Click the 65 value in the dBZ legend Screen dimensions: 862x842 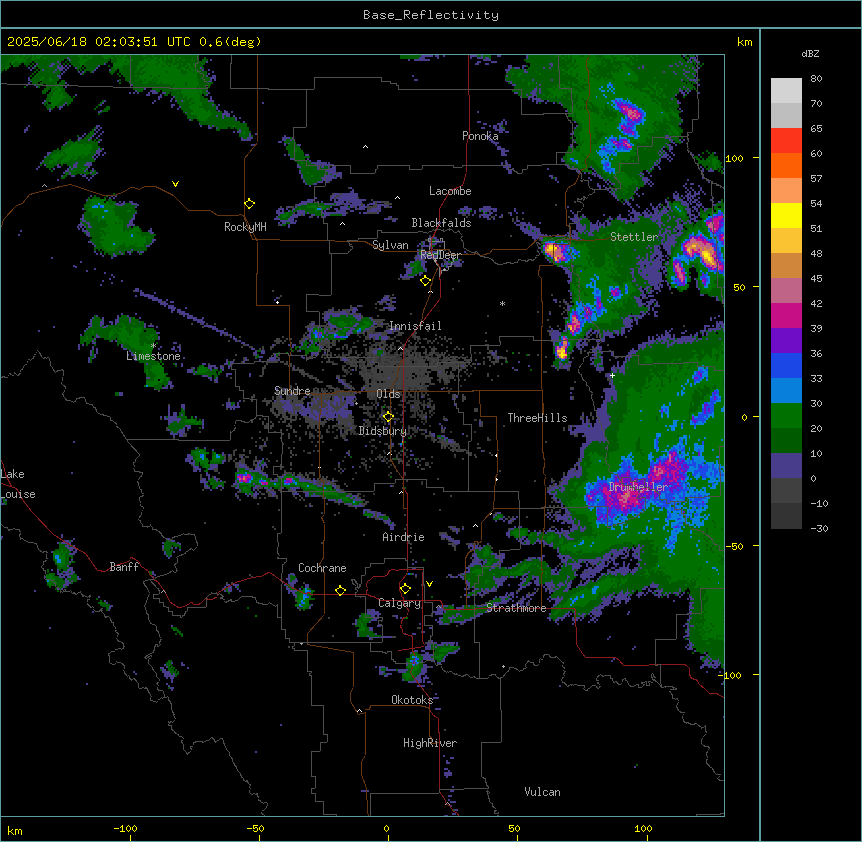816,129
